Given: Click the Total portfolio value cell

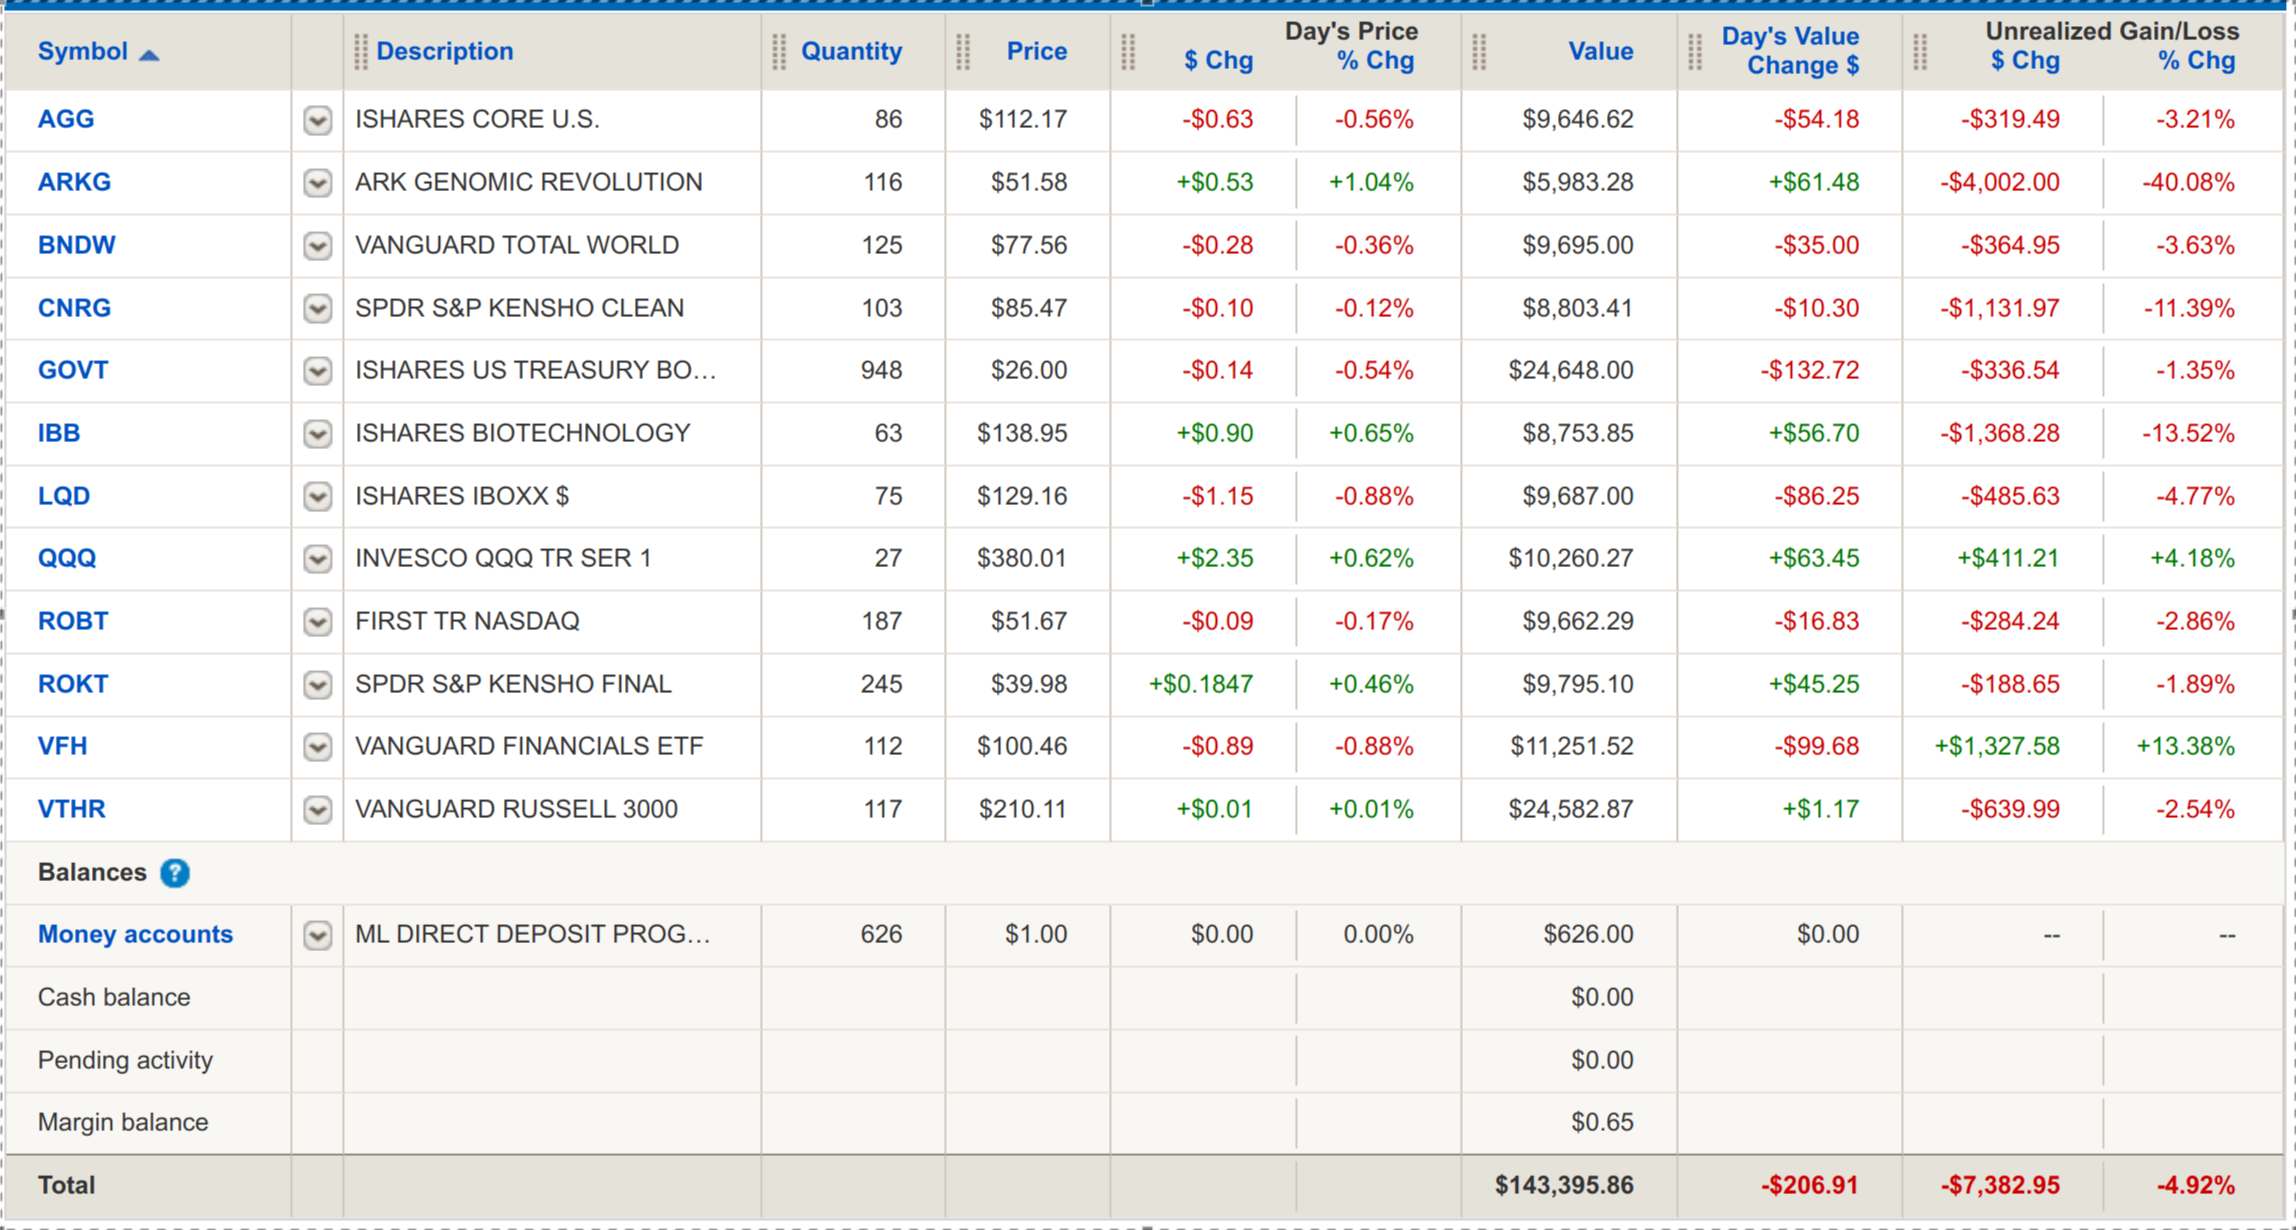Looking at the screenshot, I should point(1563,1186).
